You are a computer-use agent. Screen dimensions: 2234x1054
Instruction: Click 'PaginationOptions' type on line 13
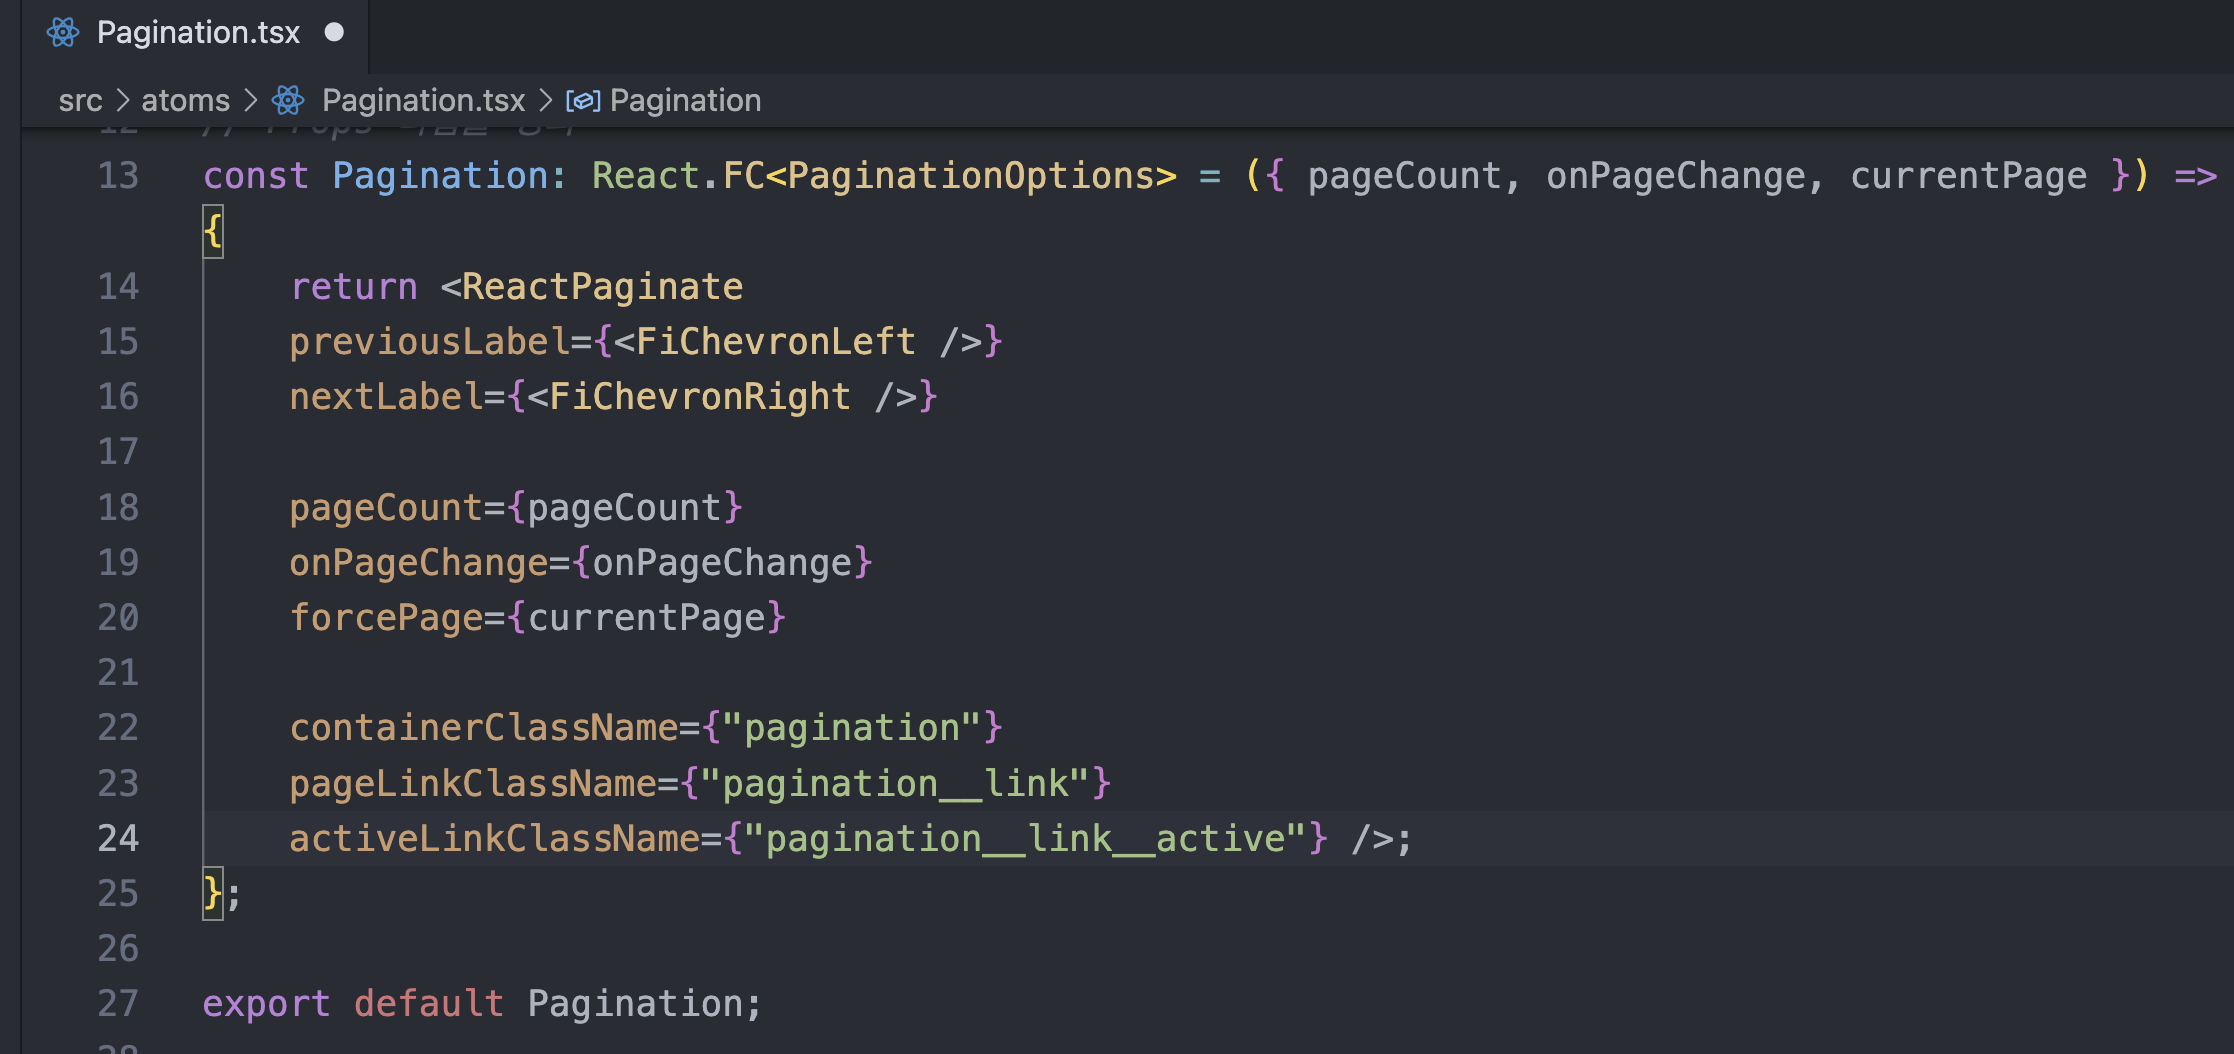[970, 176]
